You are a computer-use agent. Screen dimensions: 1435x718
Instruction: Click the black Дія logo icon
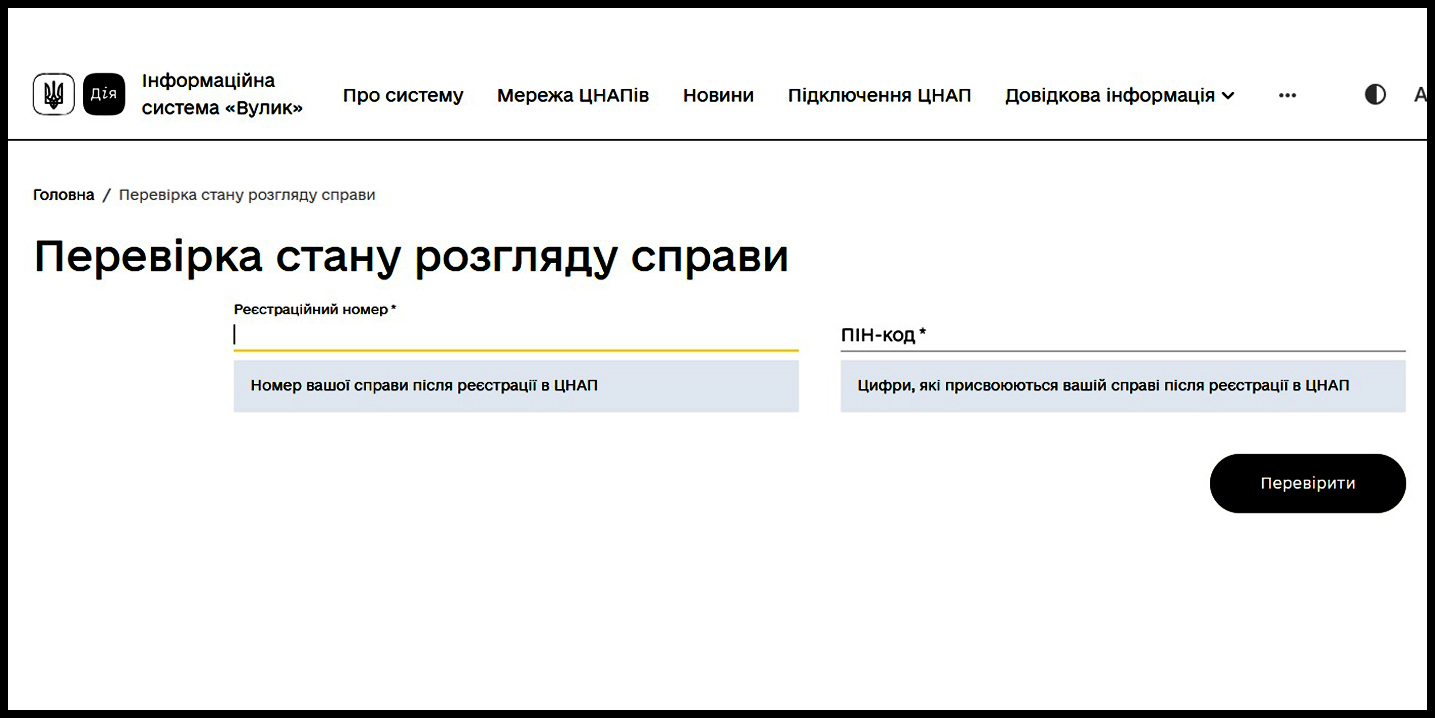[x=104, y=95]
